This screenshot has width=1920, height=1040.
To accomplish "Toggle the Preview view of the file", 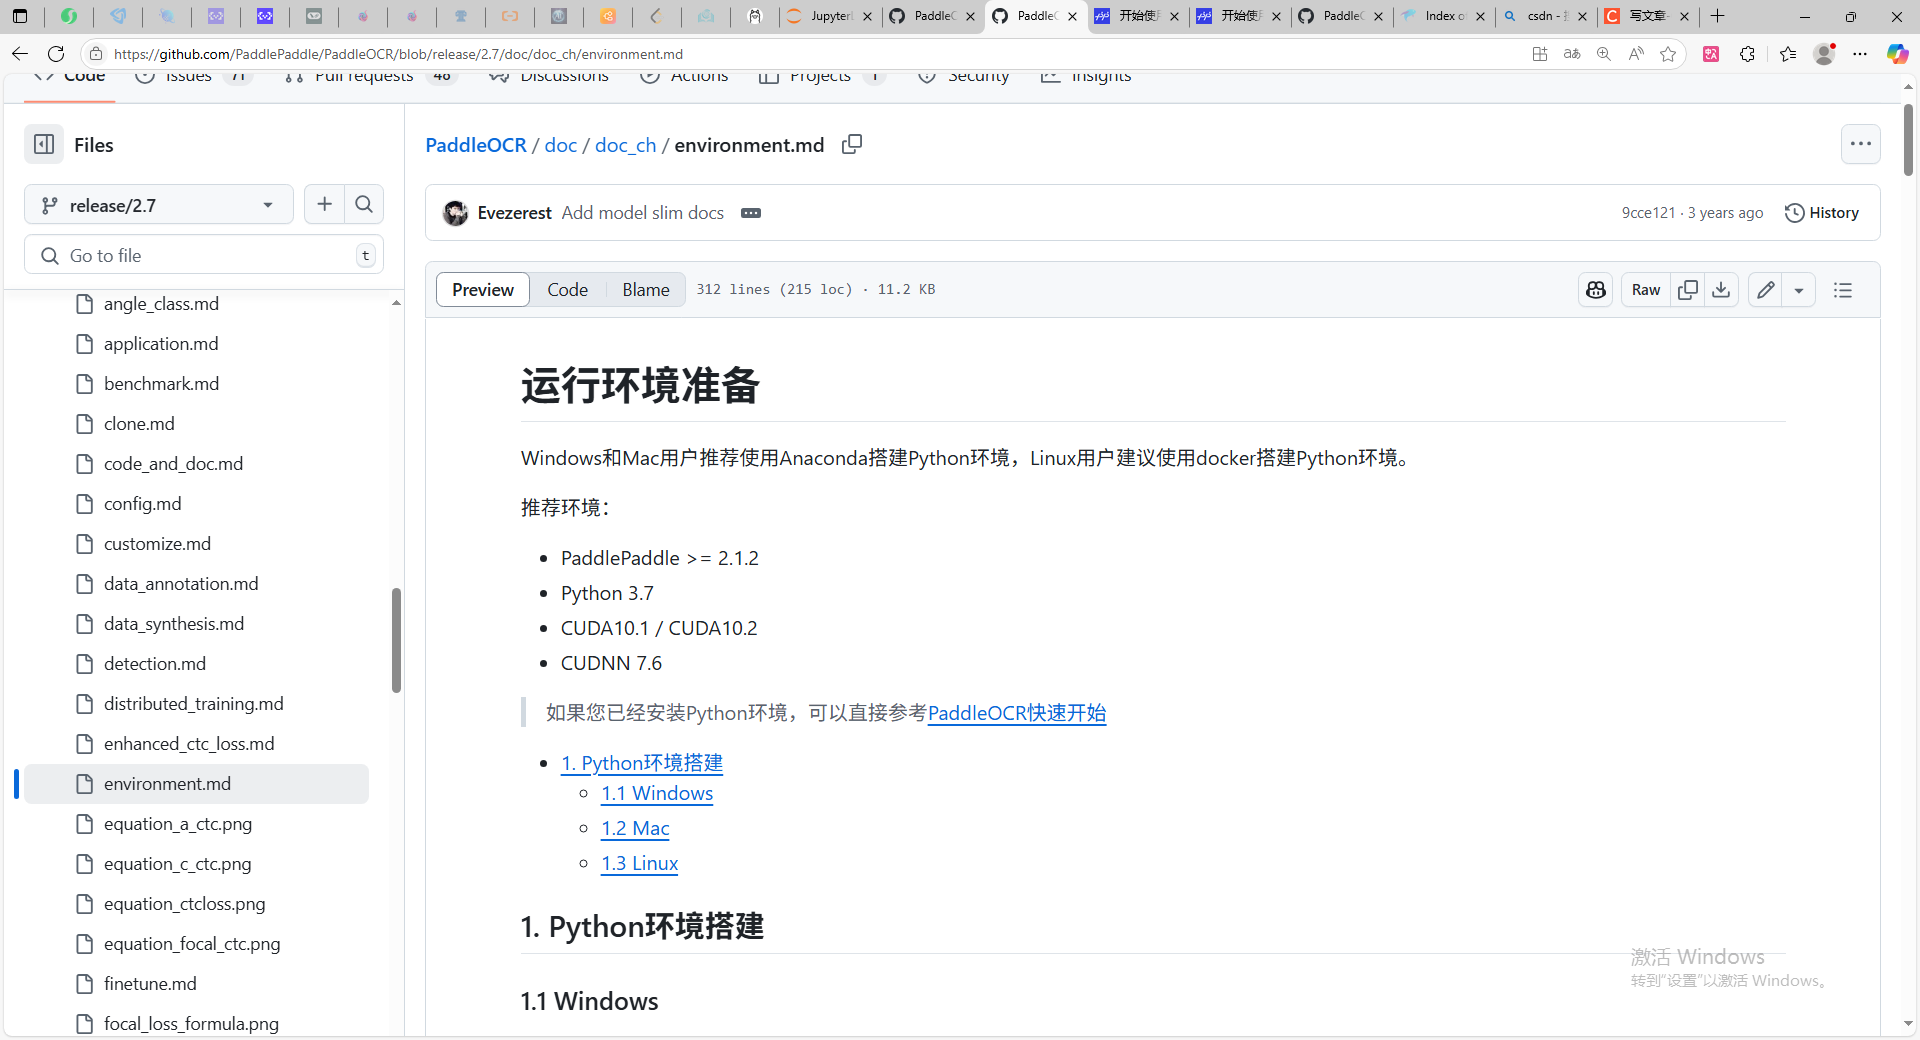I will click(482, 290).
